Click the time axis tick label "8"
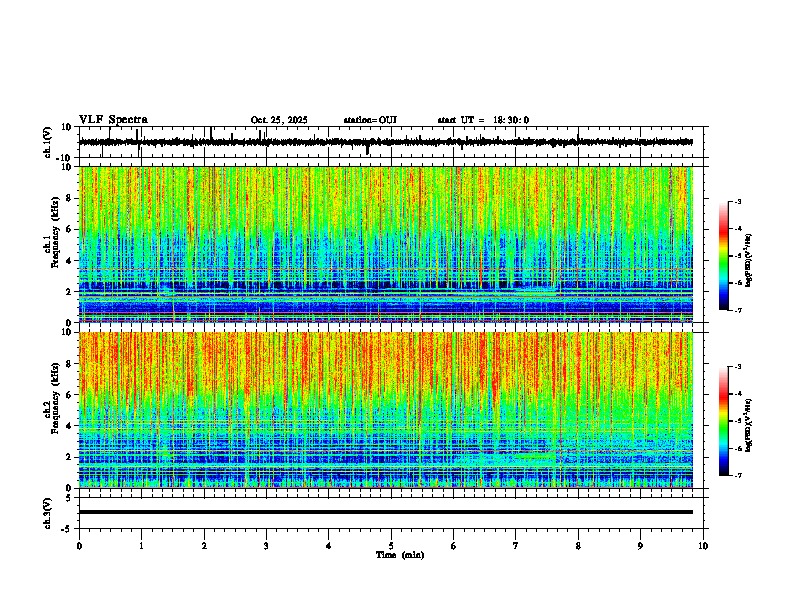Screen dimensions: 792x612 click(578, 546)
